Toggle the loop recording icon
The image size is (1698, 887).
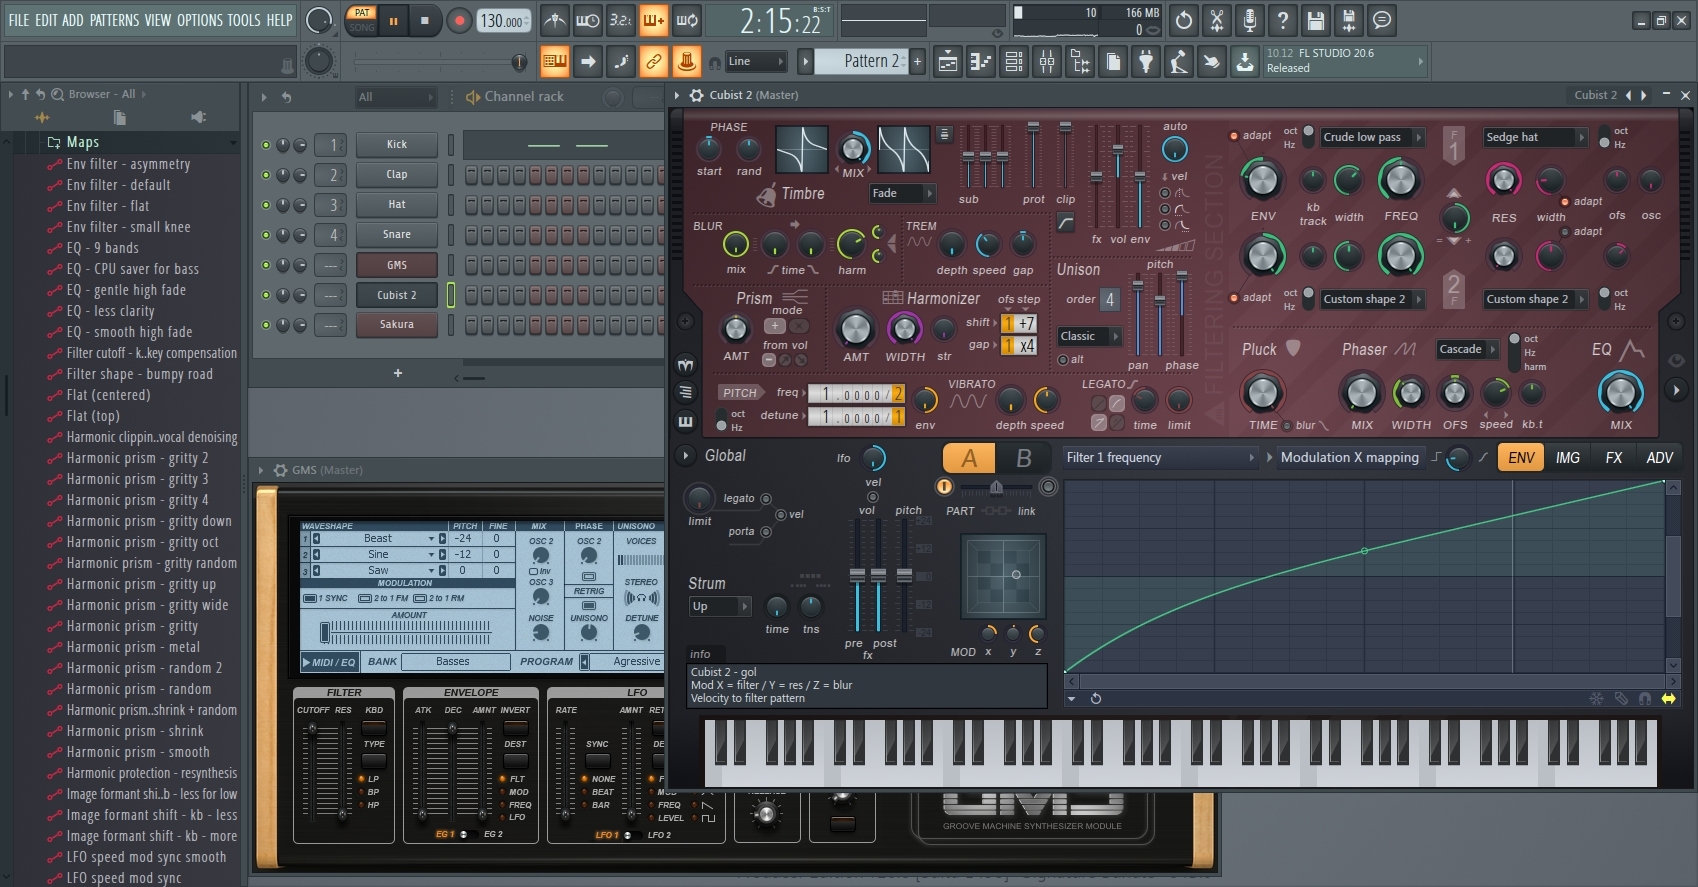coord(687,20)
